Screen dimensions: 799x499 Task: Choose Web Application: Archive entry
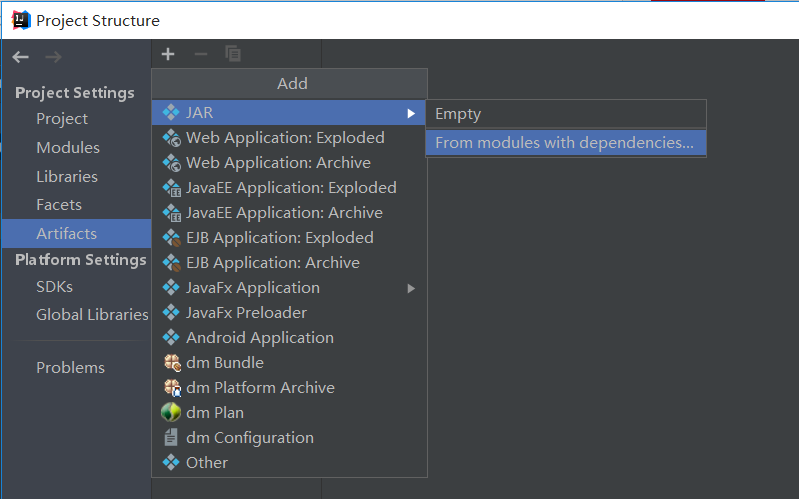pos(288,163)
